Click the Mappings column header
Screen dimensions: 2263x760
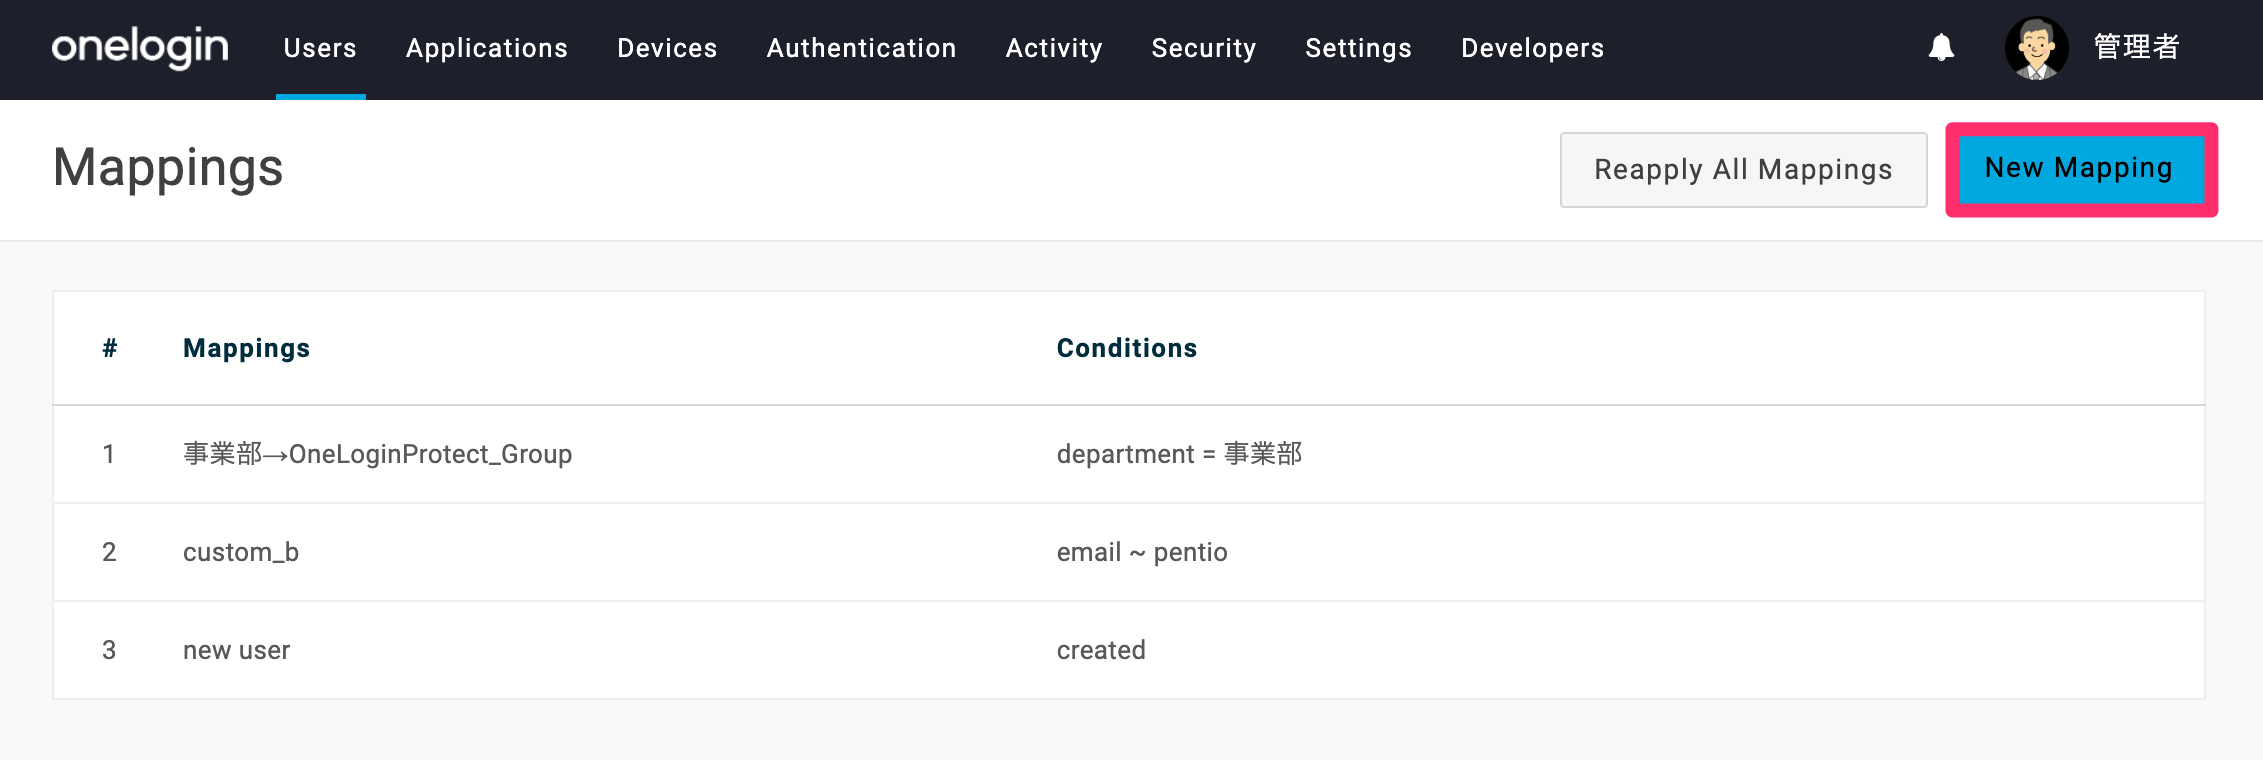pyautogui.click(x=246, y=348)
